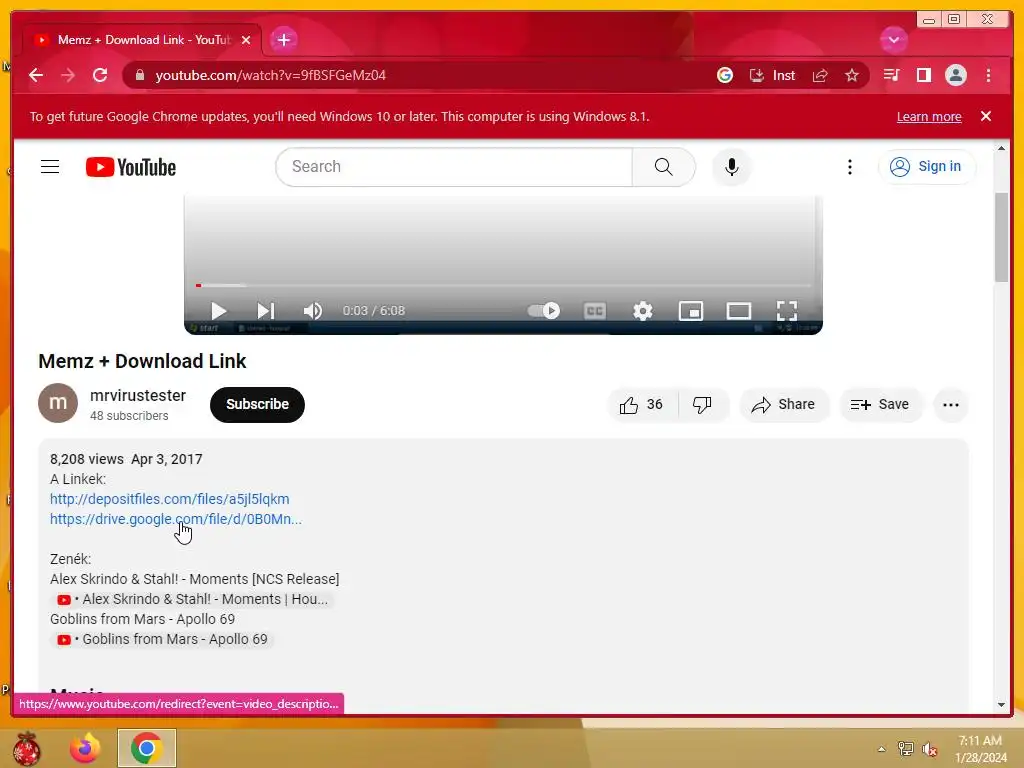
Task: Open YouTube settings three-dot menu
Action: coord(849,167)
